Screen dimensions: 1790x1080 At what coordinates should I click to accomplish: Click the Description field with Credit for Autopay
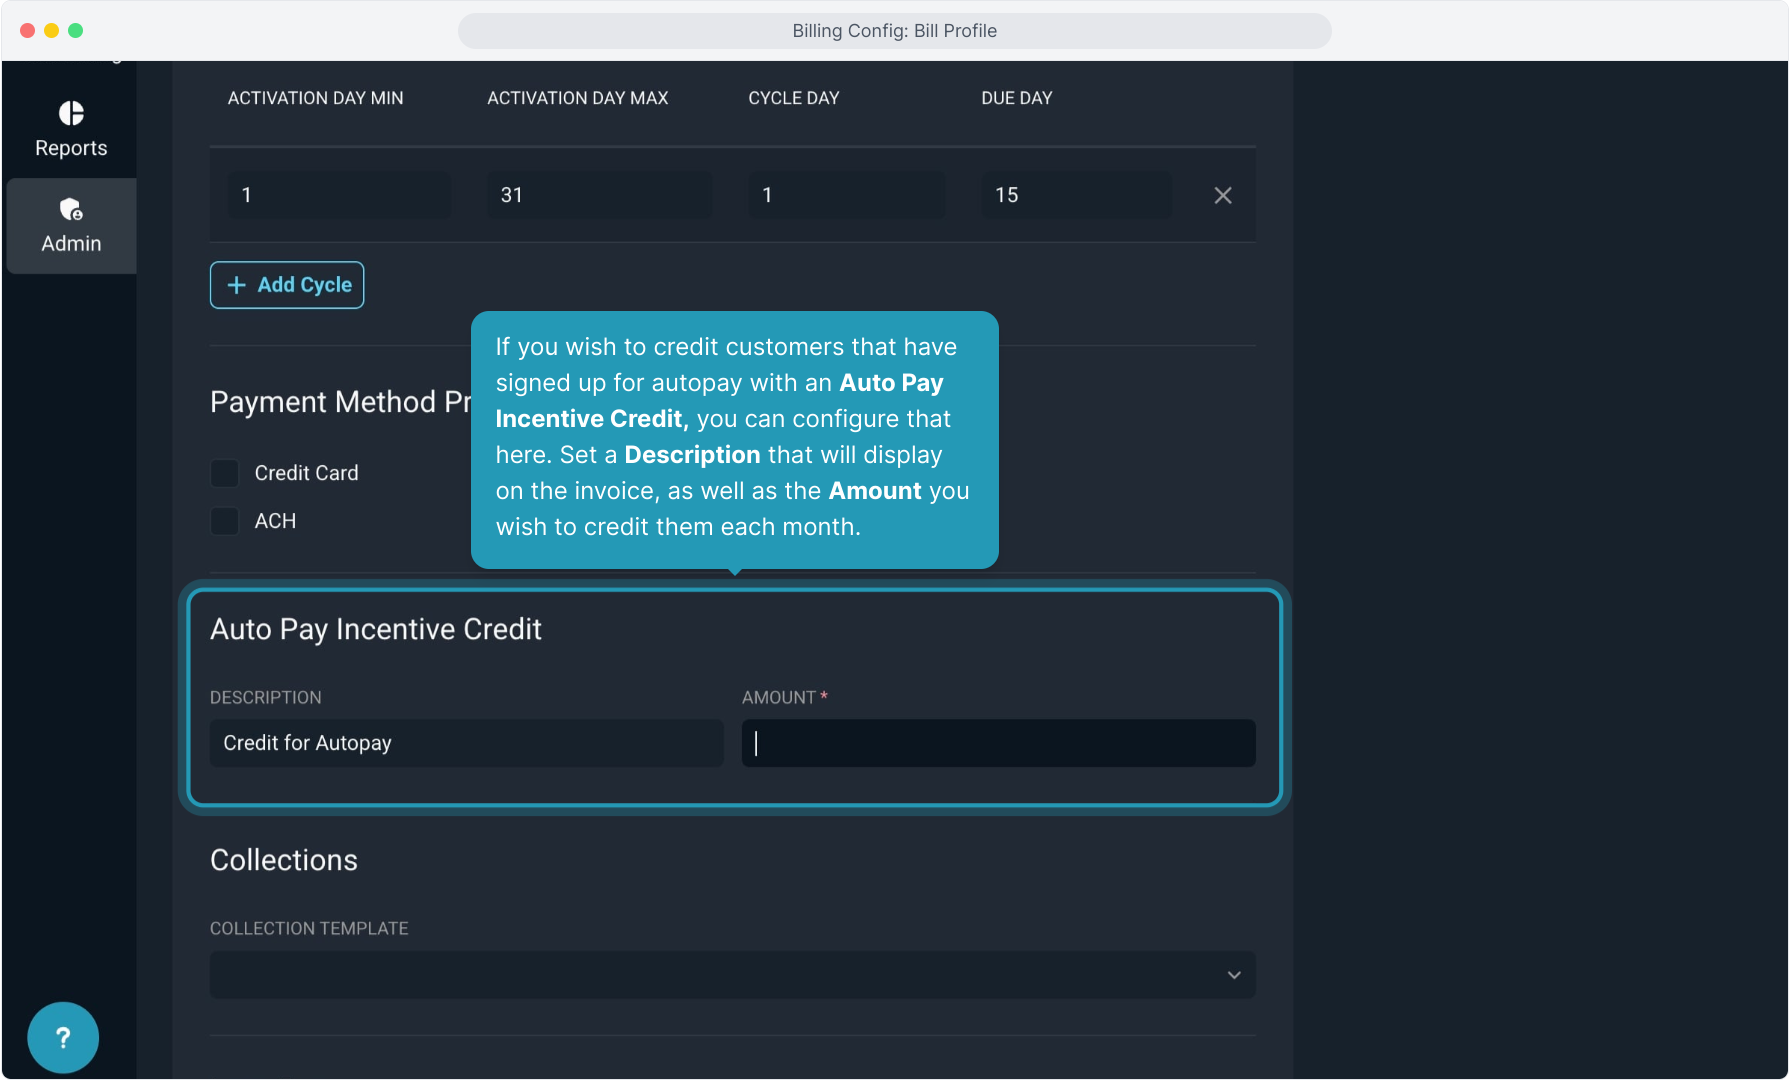(x=466, y=743)
